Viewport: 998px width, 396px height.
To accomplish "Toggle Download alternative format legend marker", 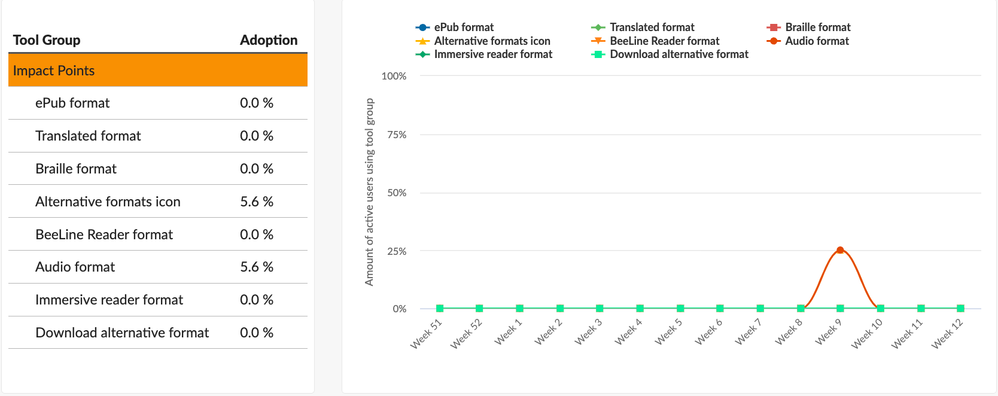I will tap(596, 54).
